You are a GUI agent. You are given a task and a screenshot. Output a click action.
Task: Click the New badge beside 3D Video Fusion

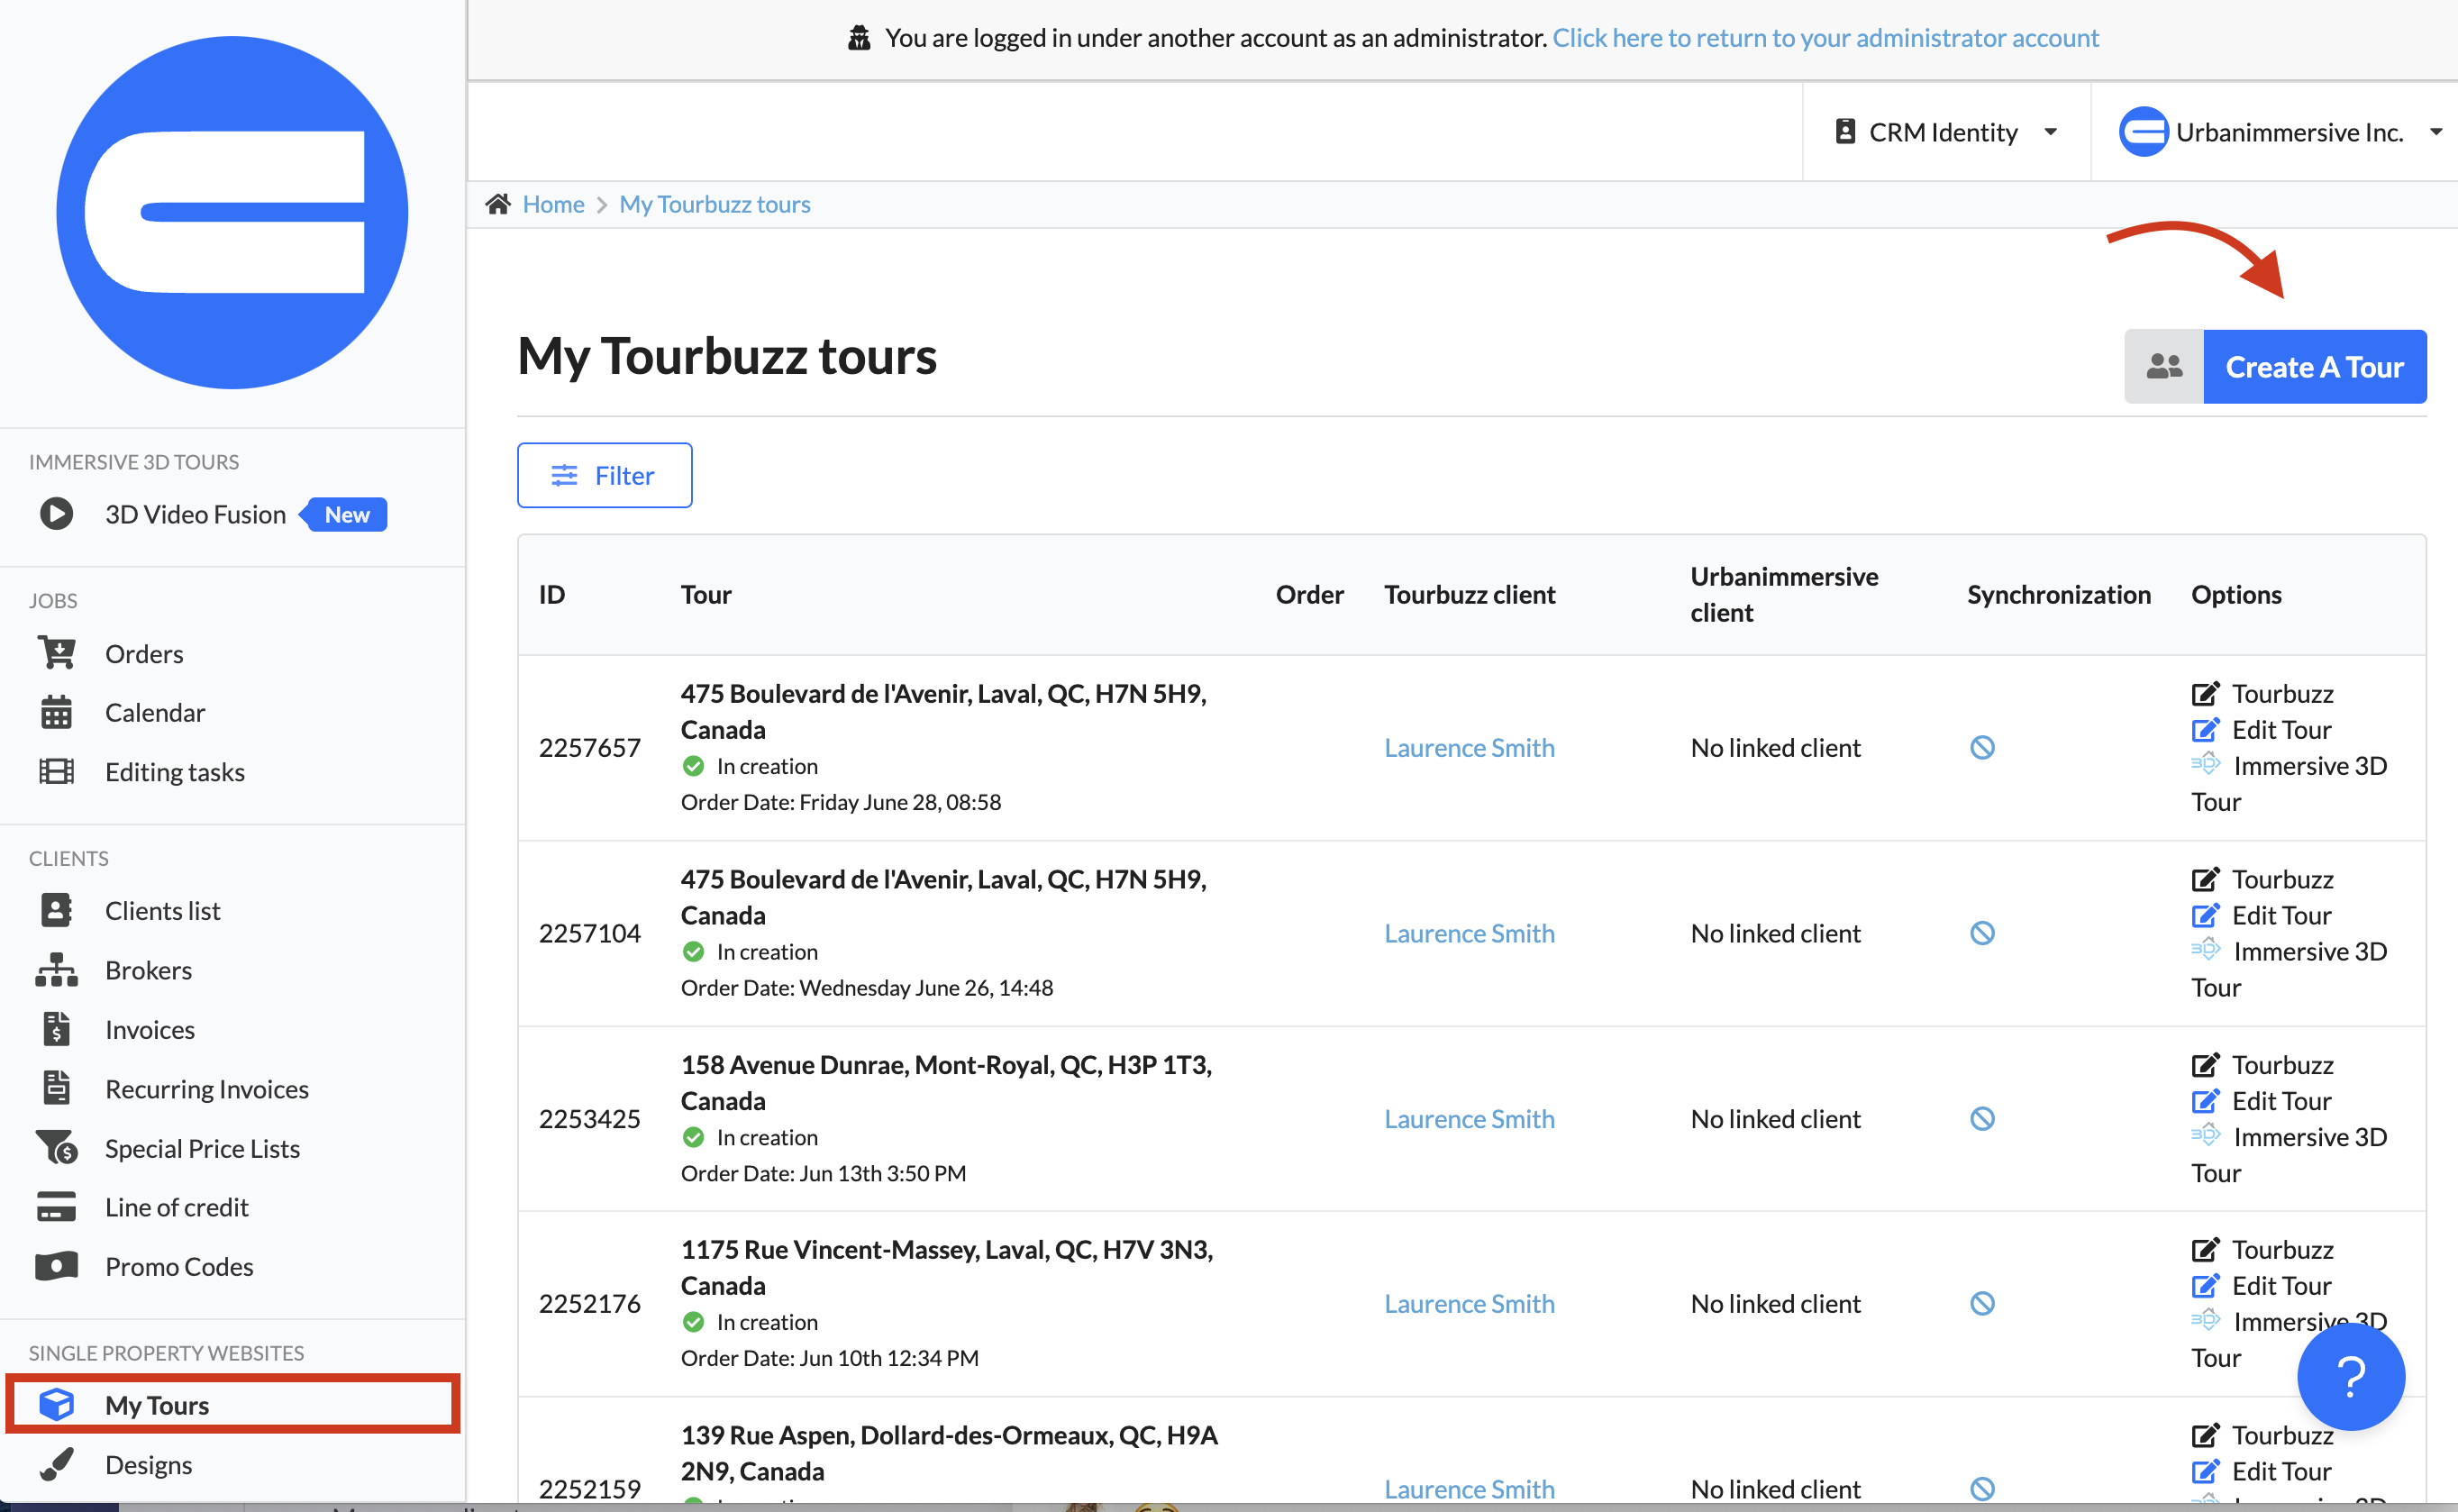[x=346, y=514]
